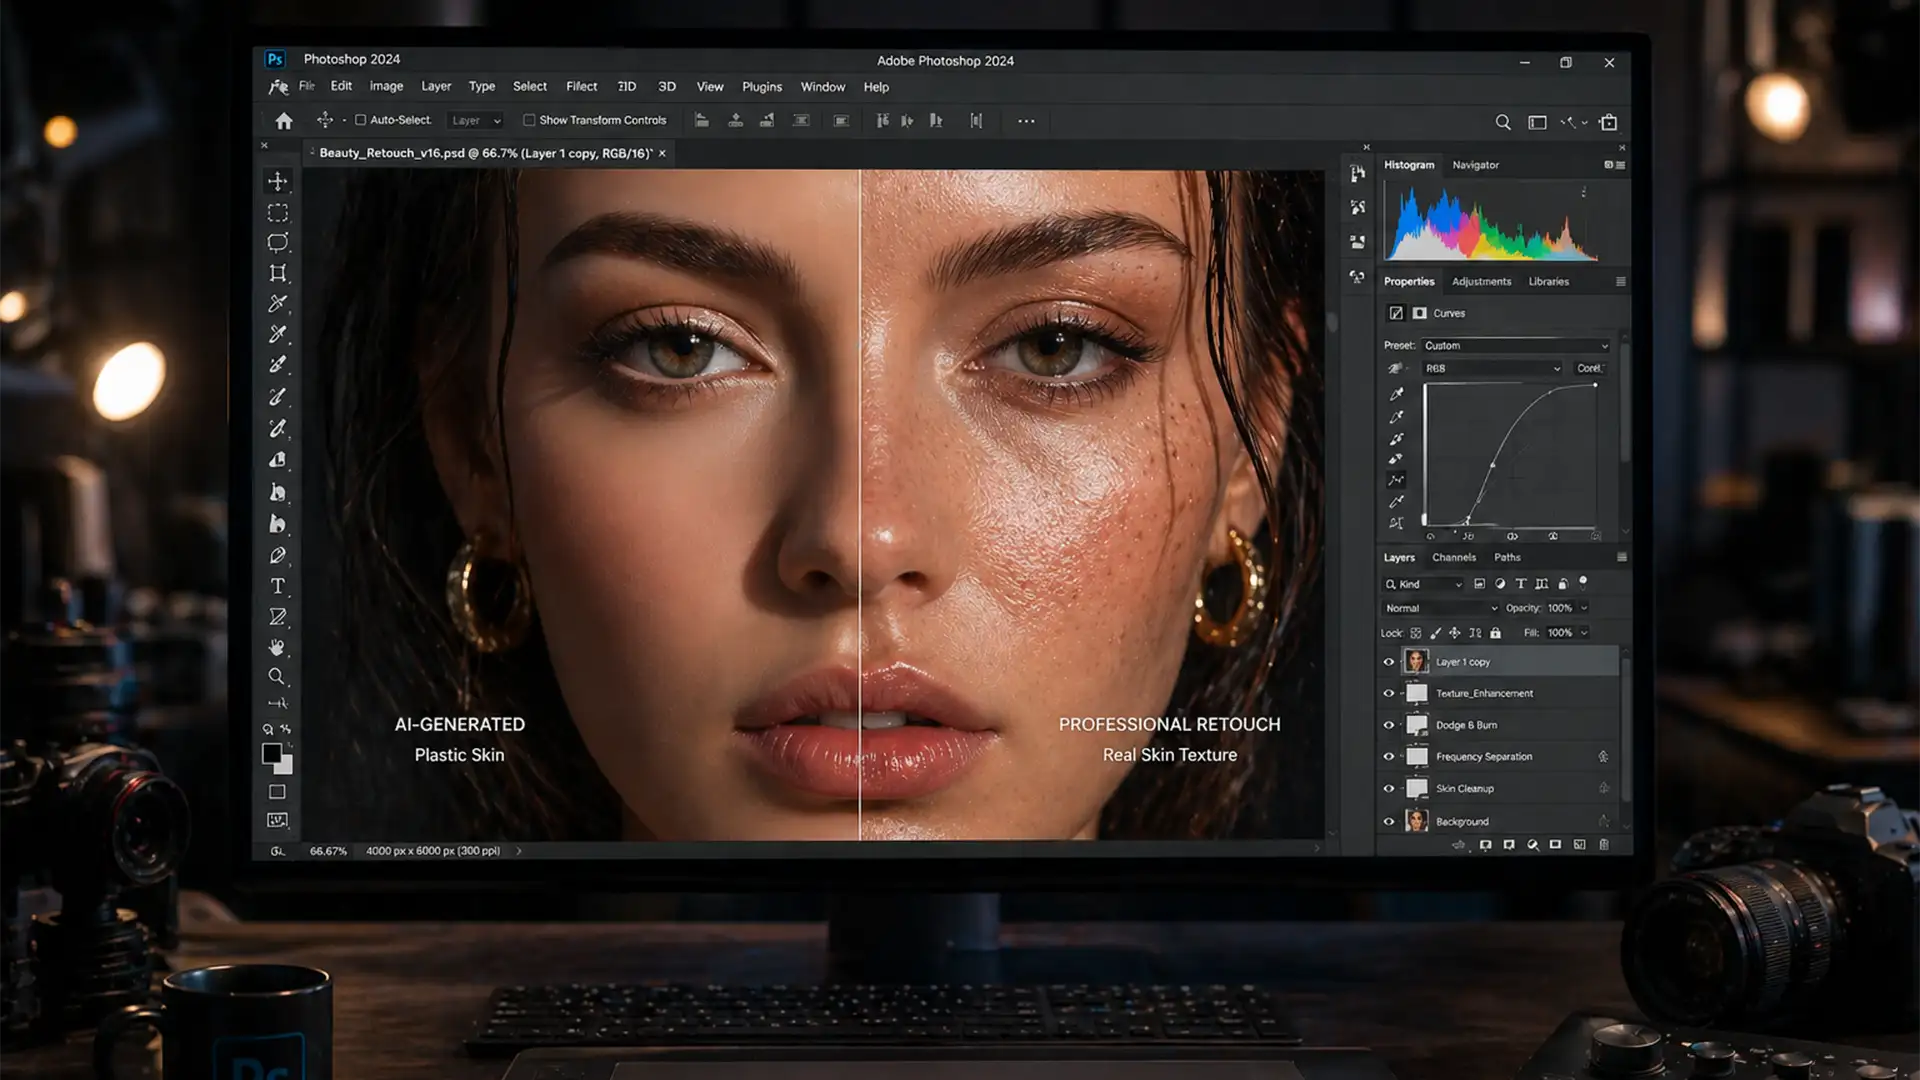This screenshot has width=1920, height=1080.
Task: Open the Curves Preset Custom dropdown
Action: 1515,345
